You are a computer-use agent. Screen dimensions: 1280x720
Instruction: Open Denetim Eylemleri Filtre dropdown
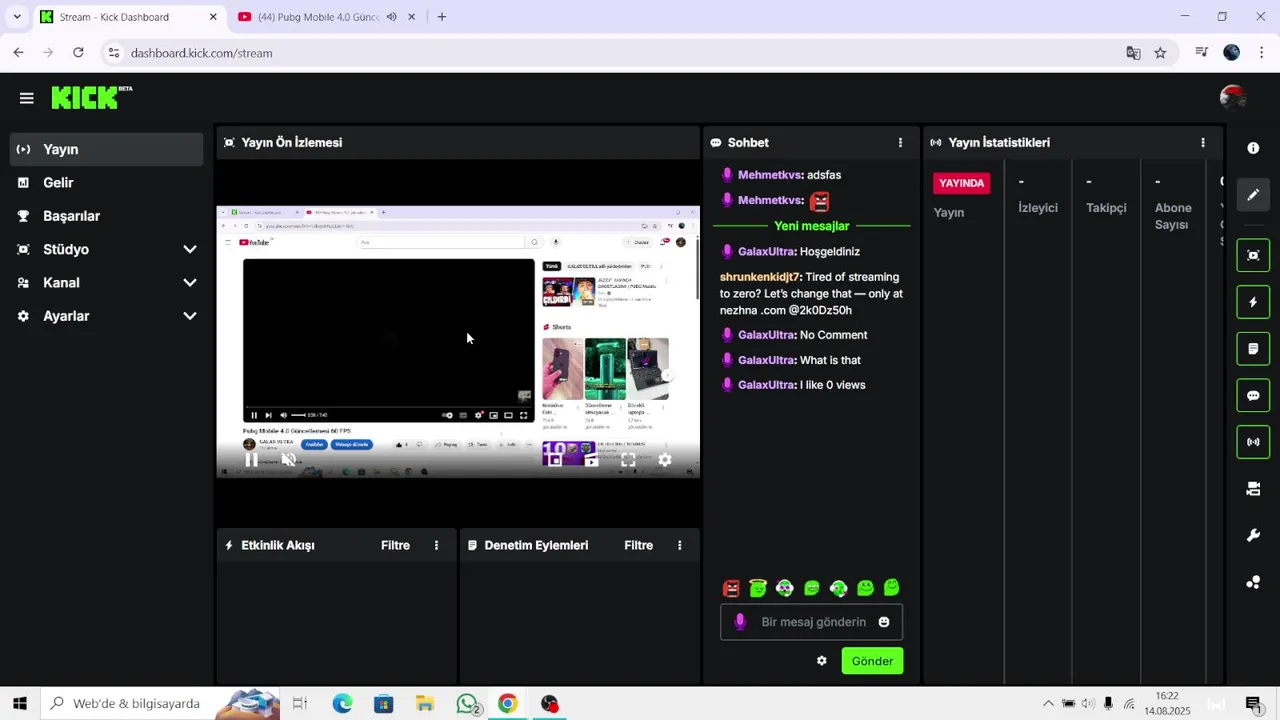point(638,545)
